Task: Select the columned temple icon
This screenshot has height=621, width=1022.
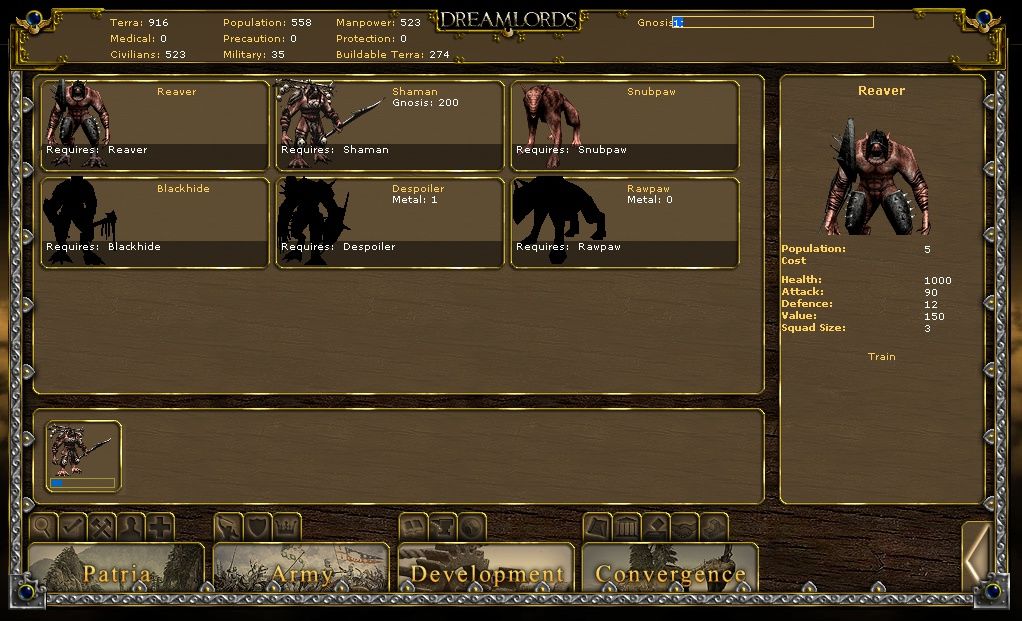Action: 627,527
